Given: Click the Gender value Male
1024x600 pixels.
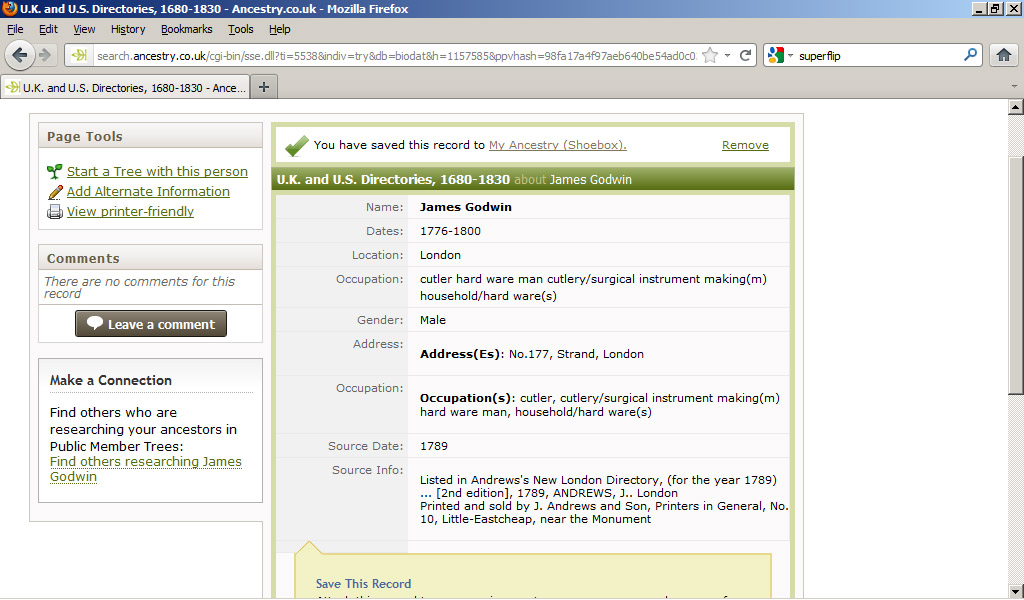Looking at the screenshot, I should 433,320.
